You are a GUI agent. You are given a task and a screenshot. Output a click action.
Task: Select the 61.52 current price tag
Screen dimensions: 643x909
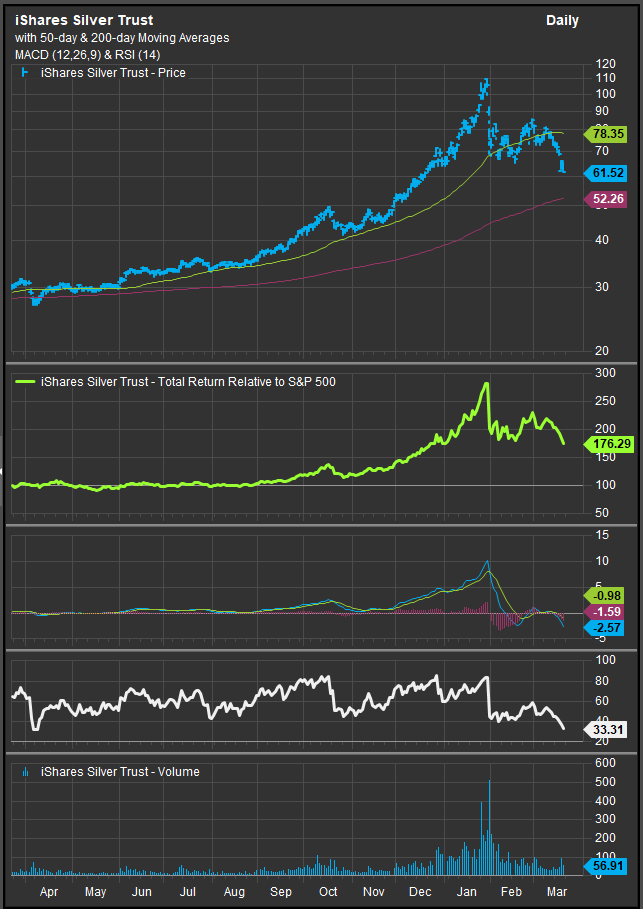tap(602, 173)
